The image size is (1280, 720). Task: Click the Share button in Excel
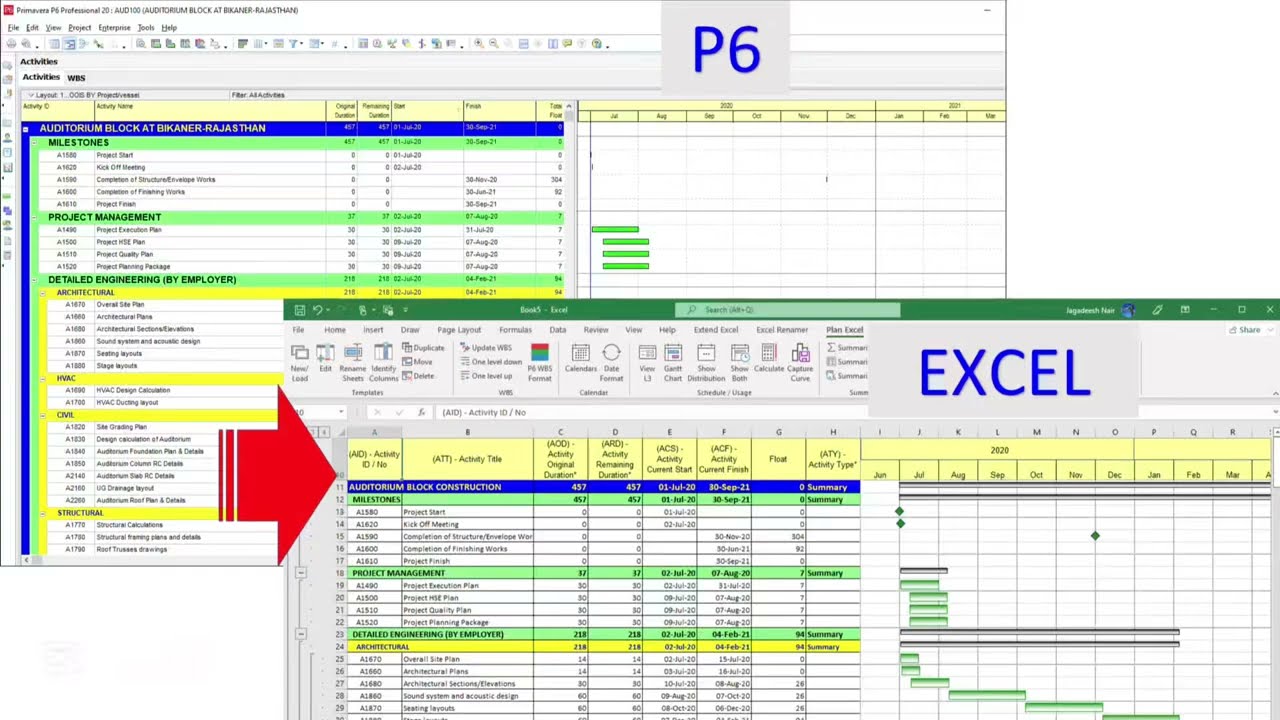[x=1245, y=330]
